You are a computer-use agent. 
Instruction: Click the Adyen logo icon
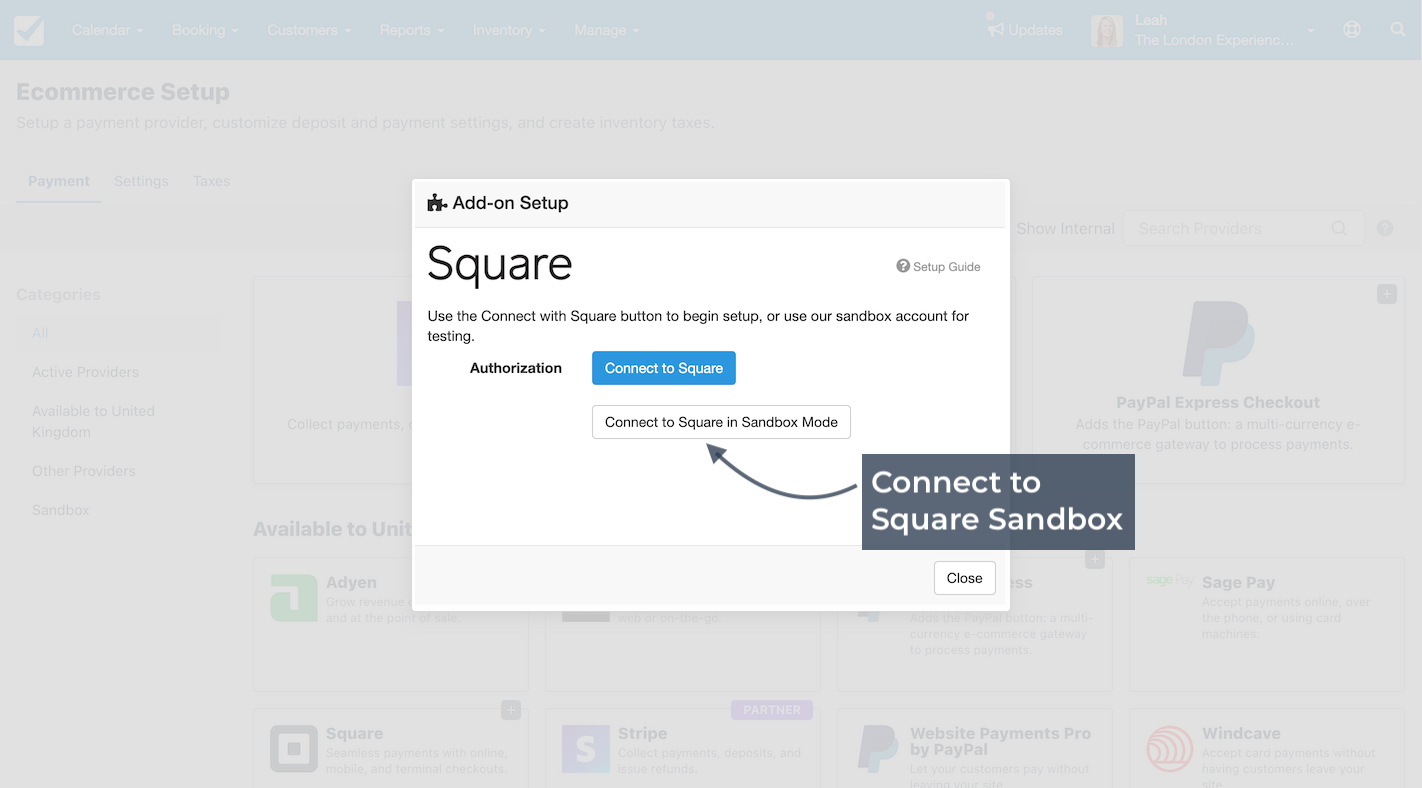294,598
